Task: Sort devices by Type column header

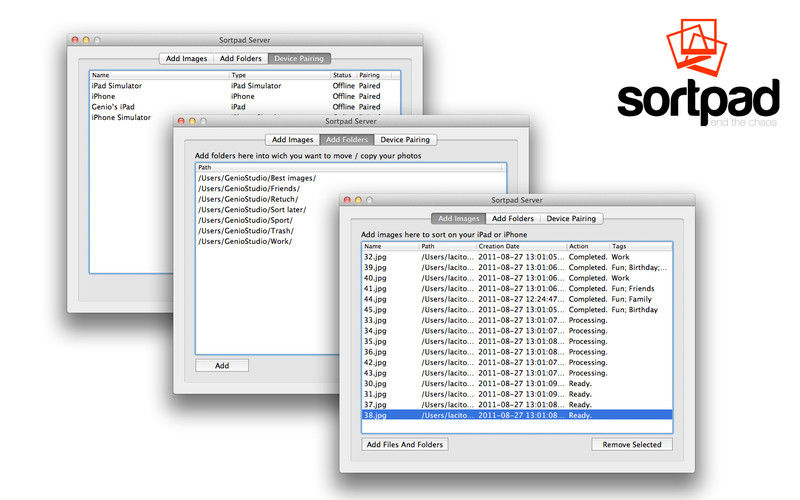Action: click(280, 75)
